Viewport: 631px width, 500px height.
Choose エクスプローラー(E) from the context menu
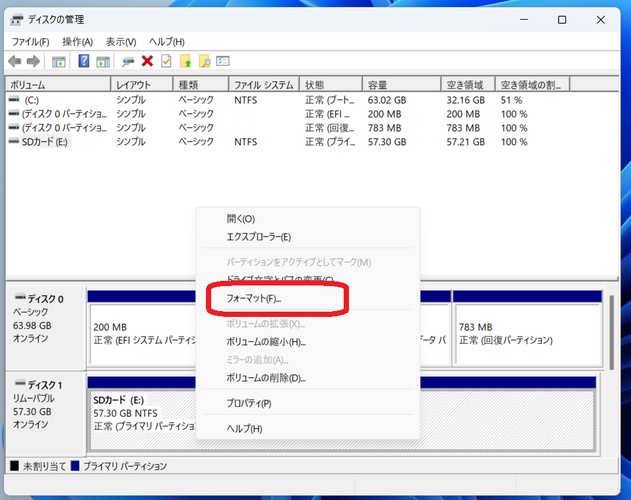pyautogui.click(x=308, y=237)
